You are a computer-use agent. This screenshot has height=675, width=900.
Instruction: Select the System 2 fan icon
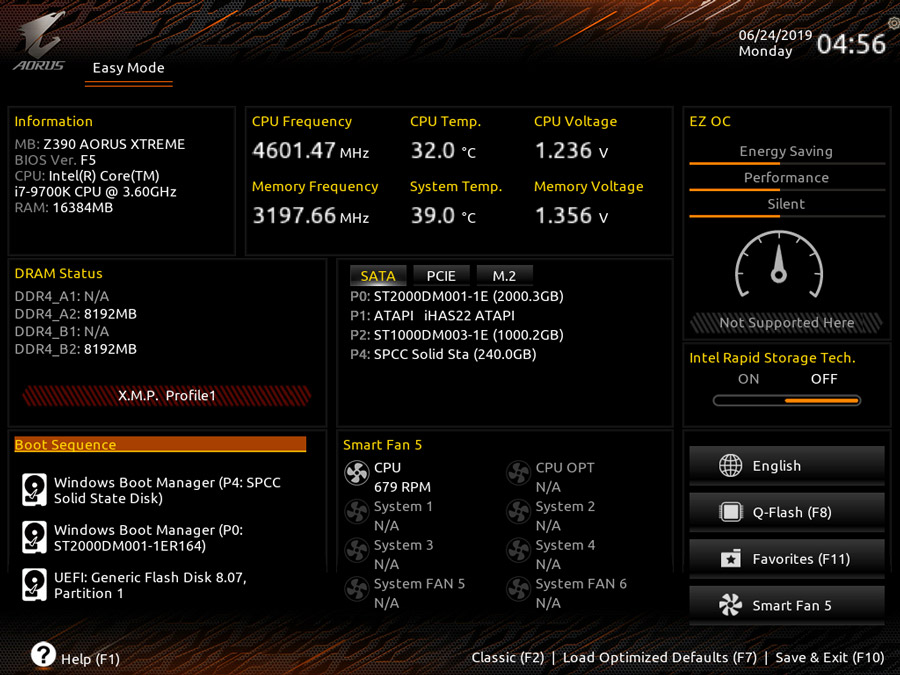[518, 512]
